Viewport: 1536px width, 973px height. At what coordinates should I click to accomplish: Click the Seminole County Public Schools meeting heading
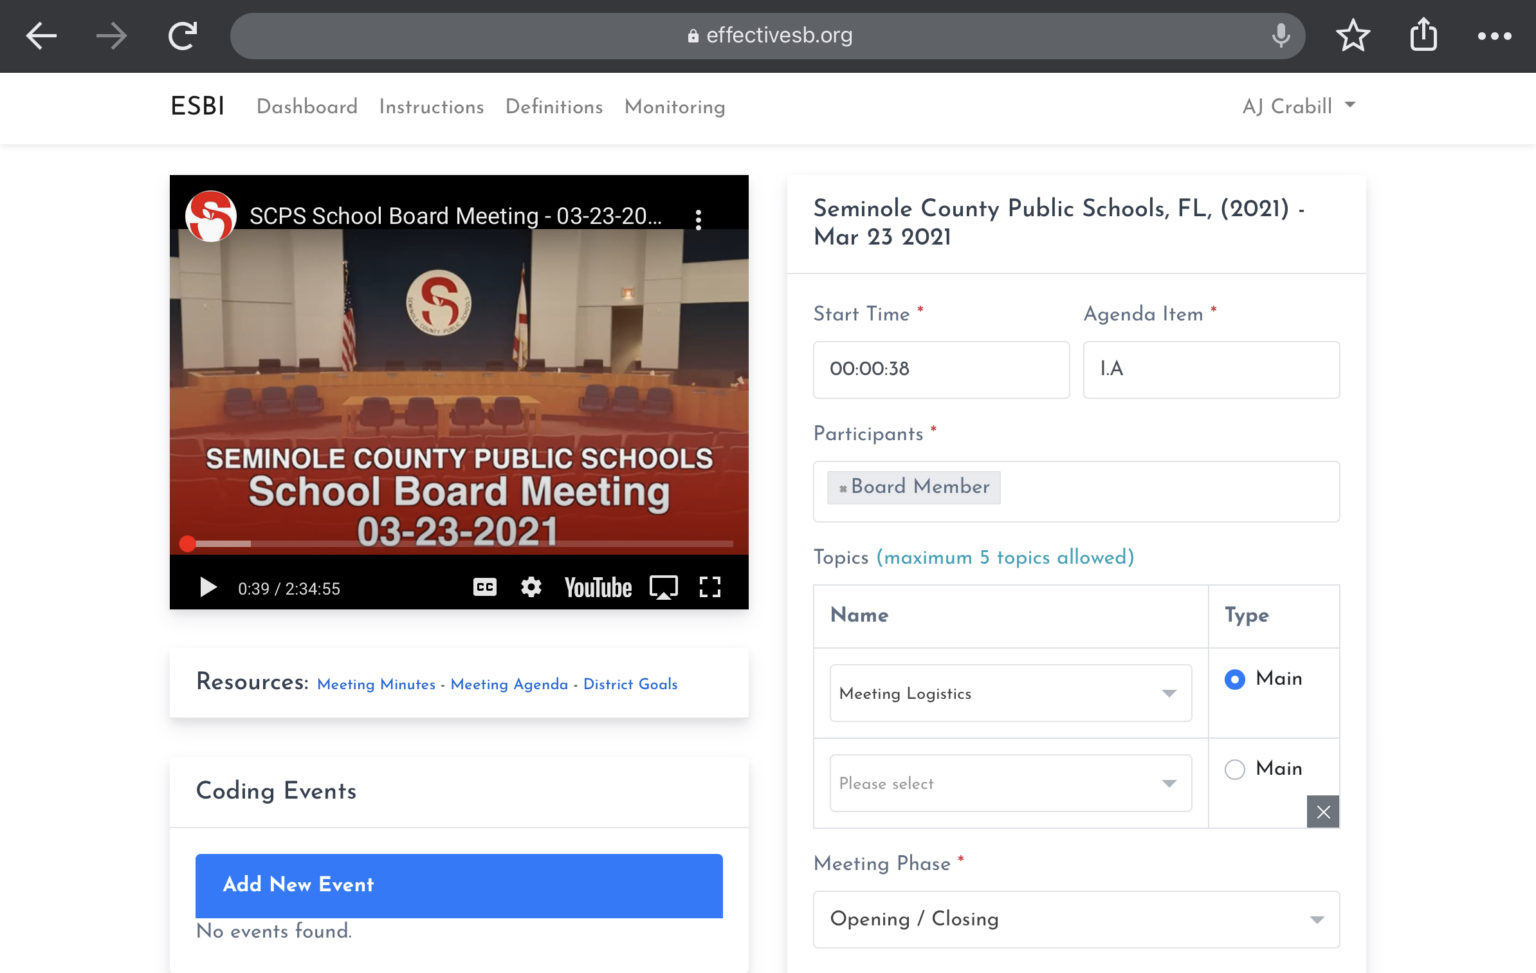[x=1059, y=222]
